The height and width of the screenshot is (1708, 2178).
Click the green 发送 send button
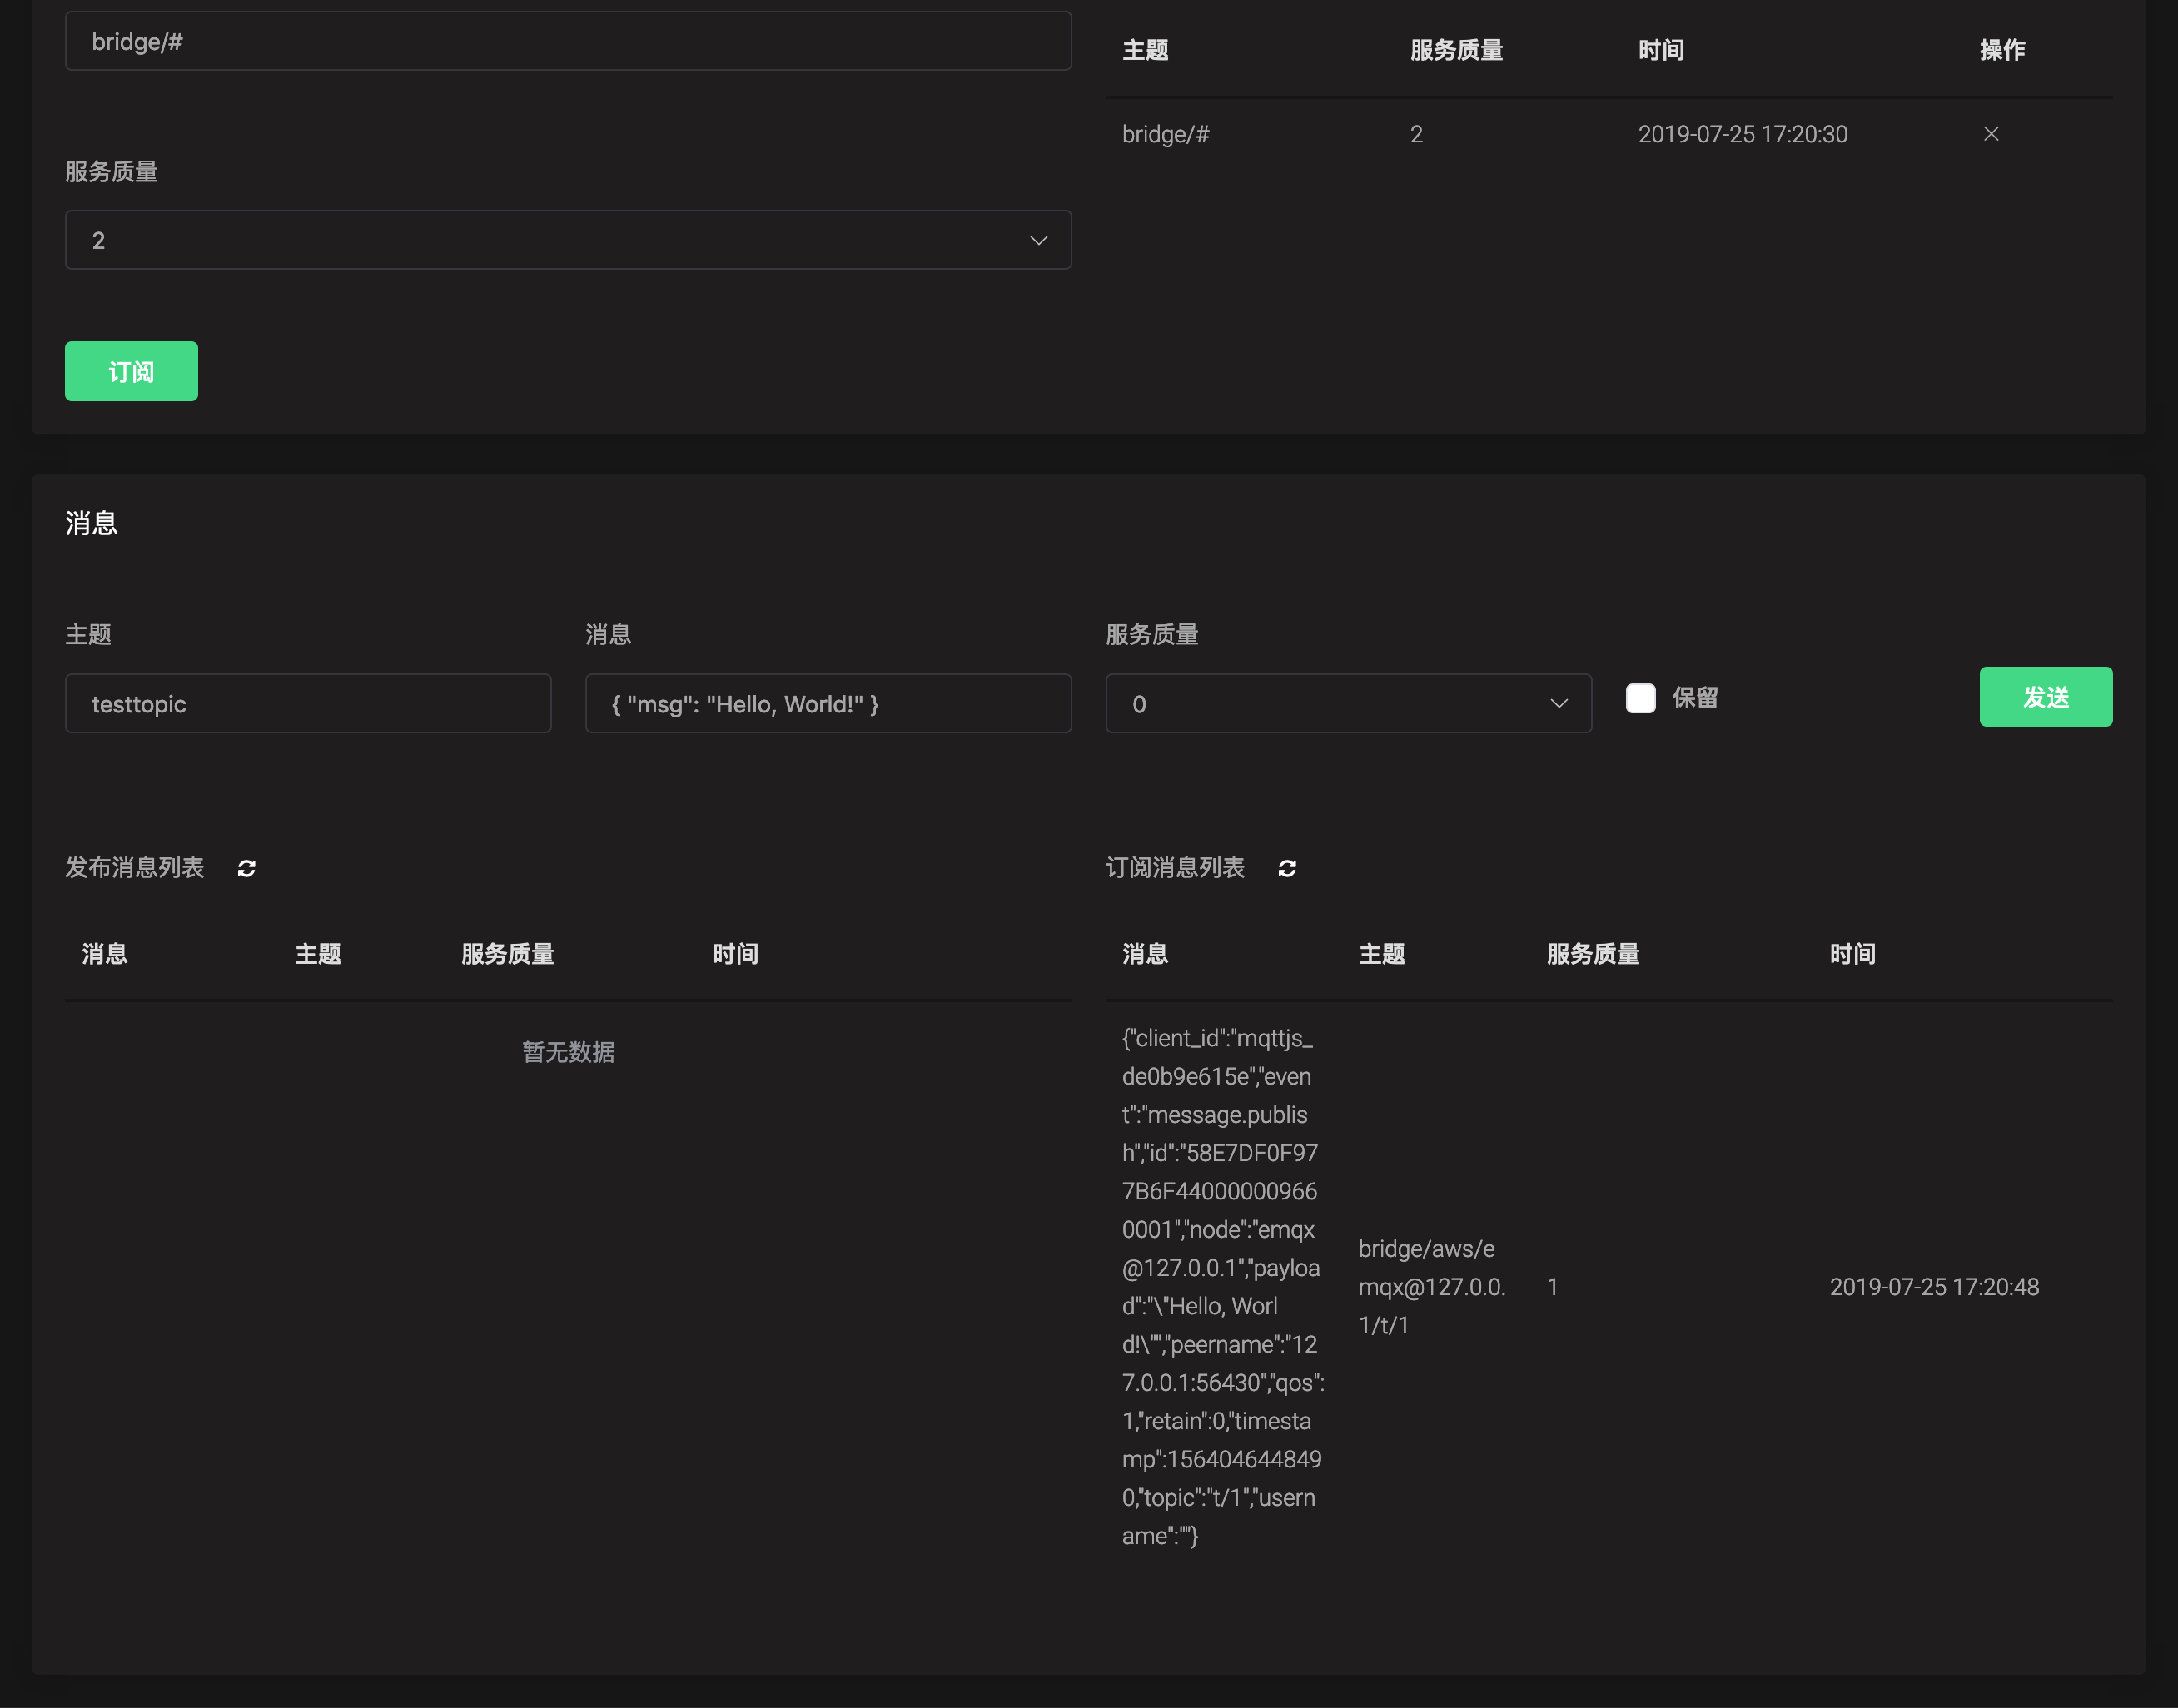pyautogui.click(x=2046, y=697)
